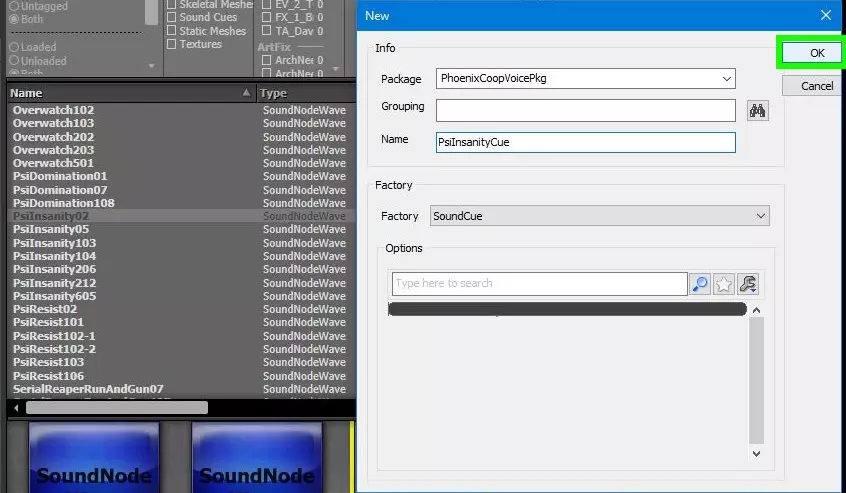Select Overwatch501 in the asset list

(53, 163)
